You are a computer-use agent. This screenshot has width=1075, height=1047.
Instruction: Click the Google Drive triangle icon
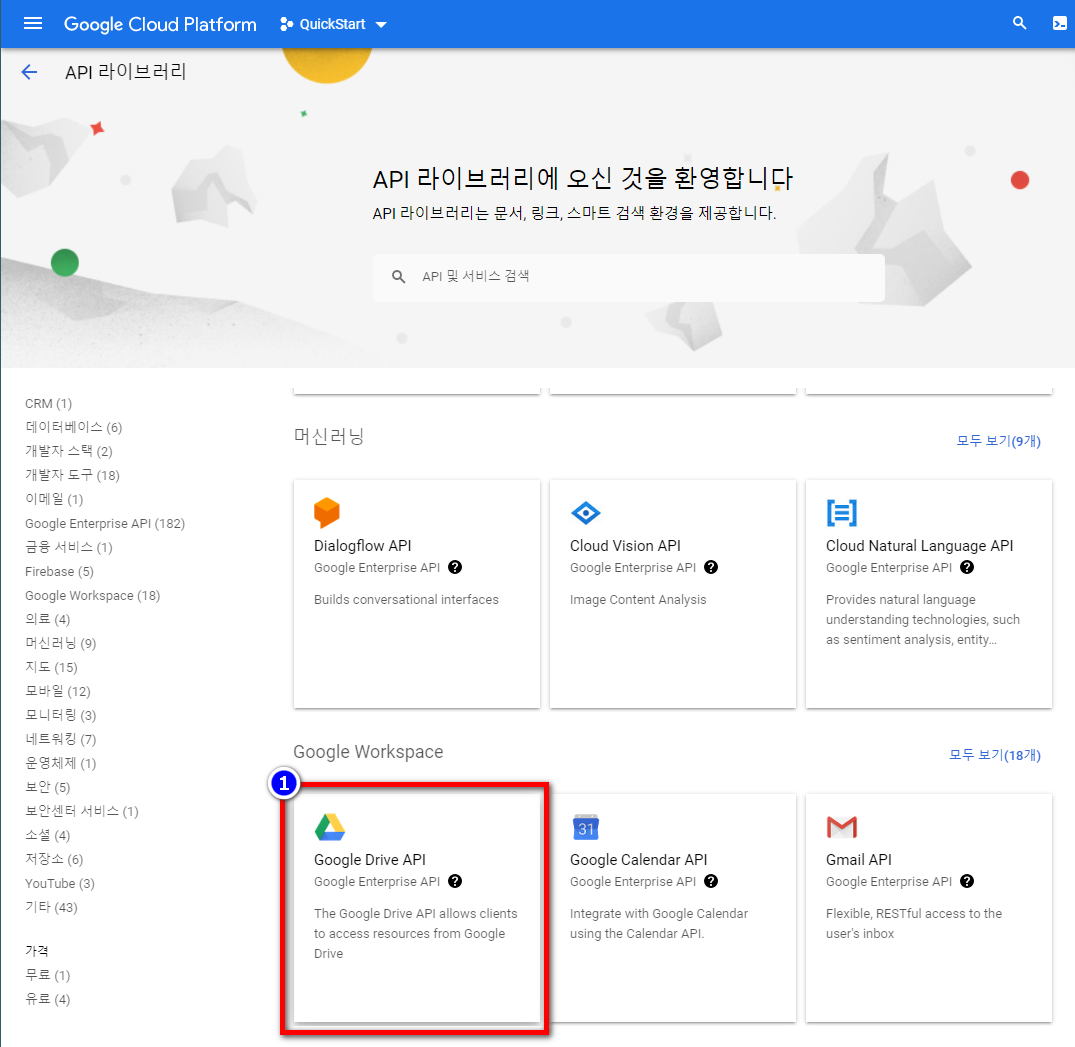(330, 827)
